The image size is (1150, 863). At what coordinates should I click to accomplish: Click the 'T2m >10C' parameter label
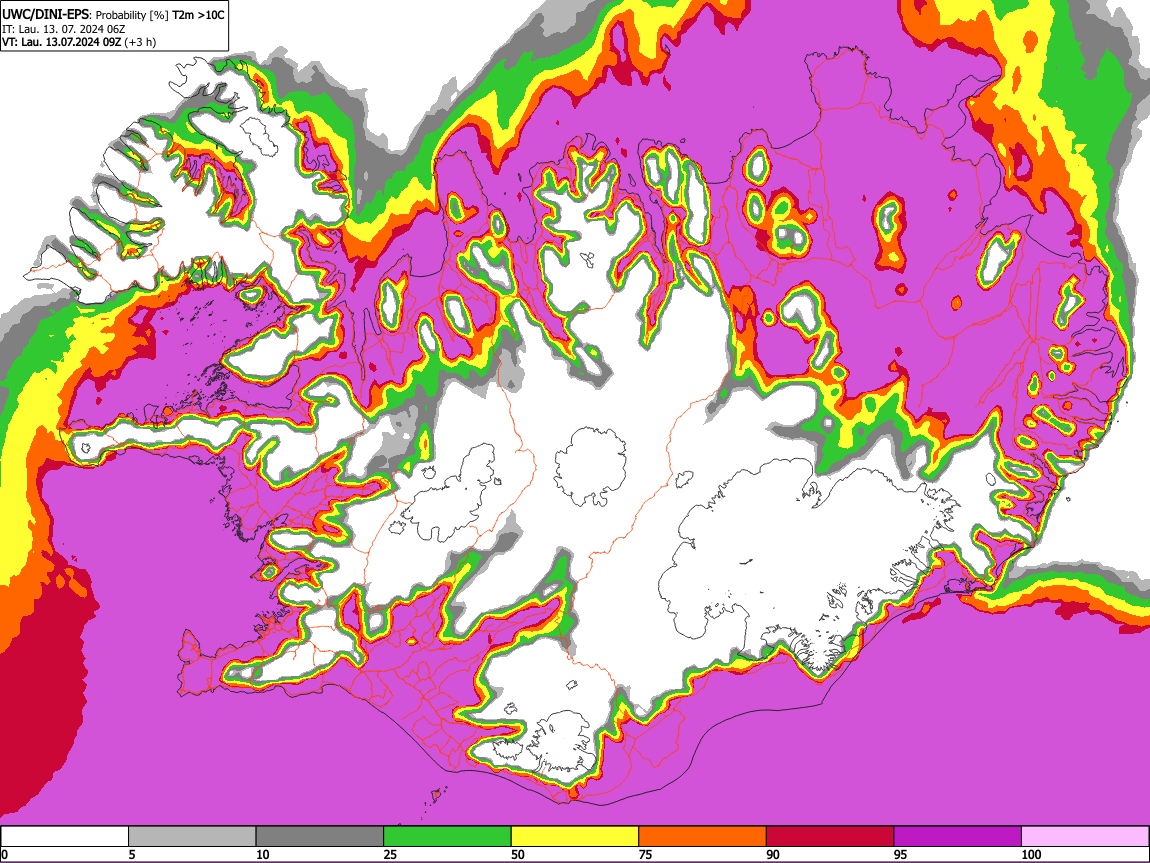point(198,15)
